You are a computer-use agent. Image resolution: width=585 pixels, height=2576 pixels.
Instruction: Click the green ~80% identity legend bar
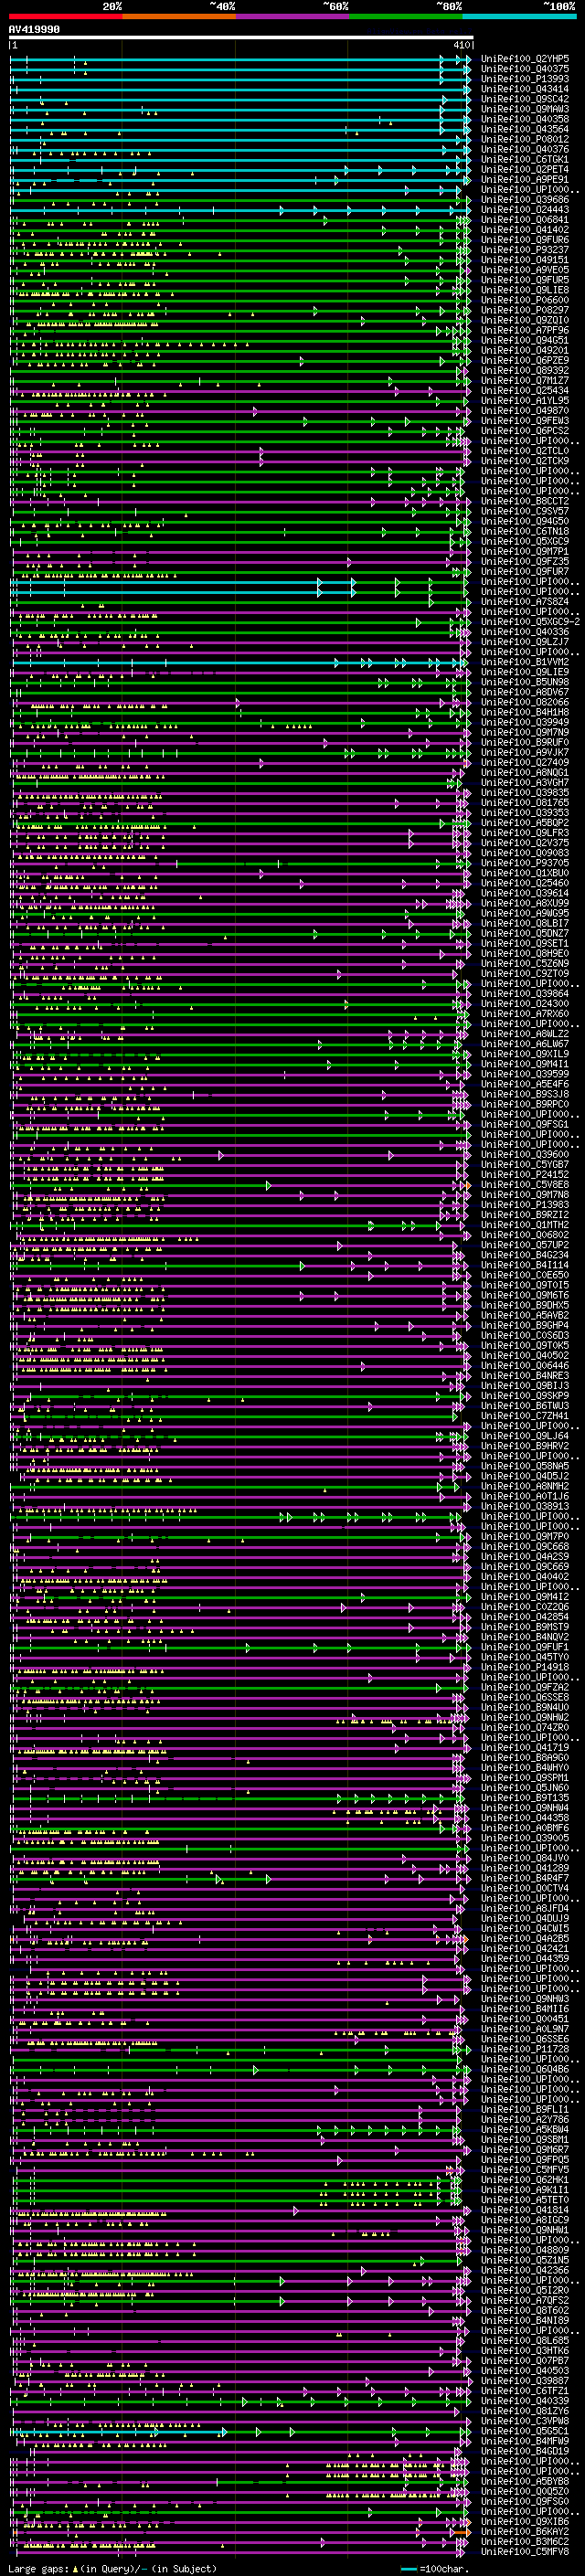click(406, 16)
